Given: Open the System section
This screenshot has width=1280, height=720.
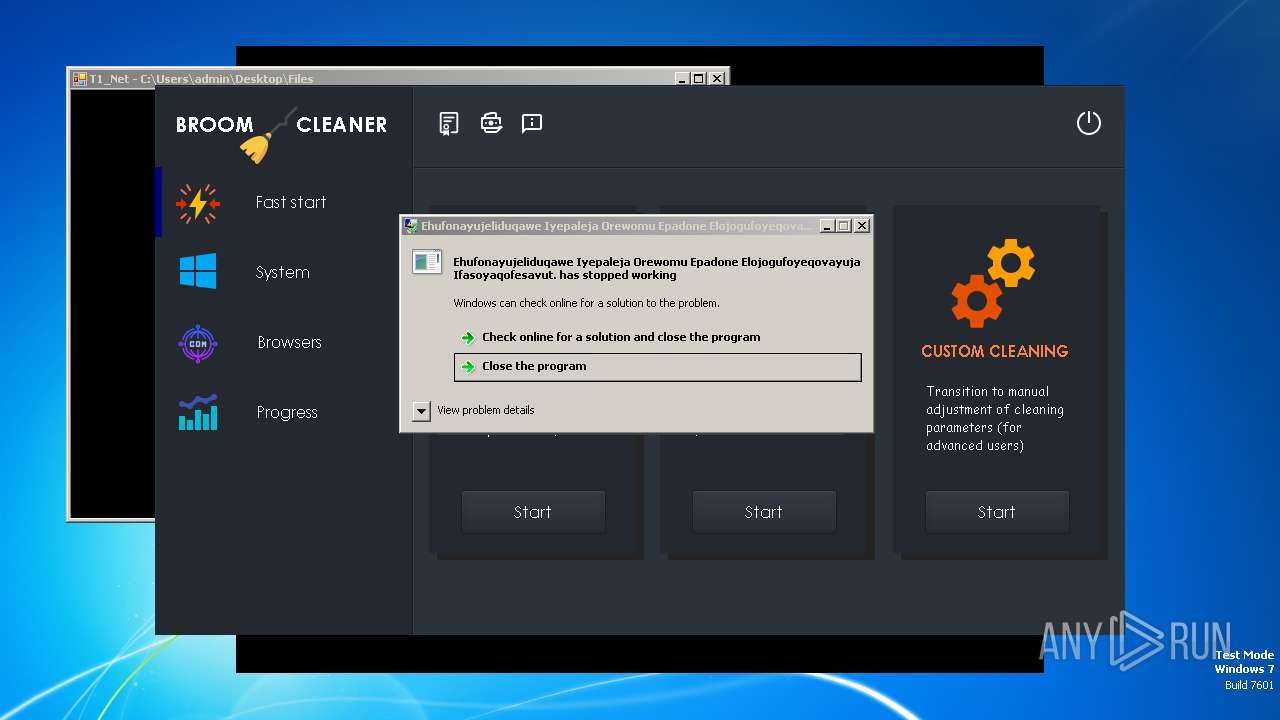Looking at the screenshot, I should [x=284, y=272].
